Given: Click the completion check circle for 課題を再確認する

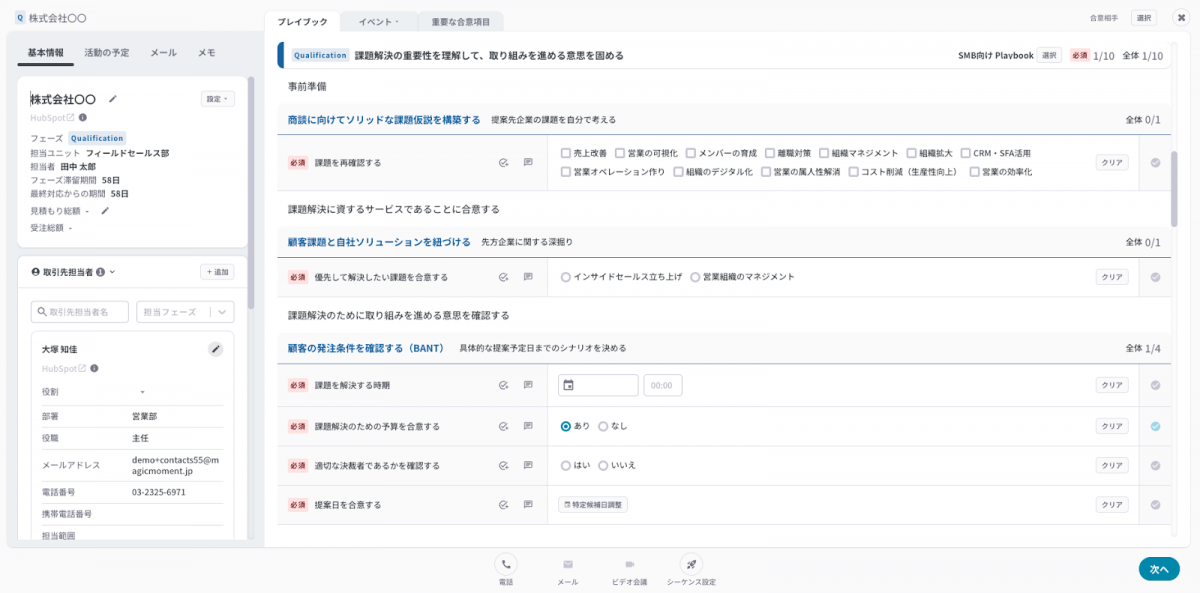Looking at the screenshot, I should pos(1155,162).
